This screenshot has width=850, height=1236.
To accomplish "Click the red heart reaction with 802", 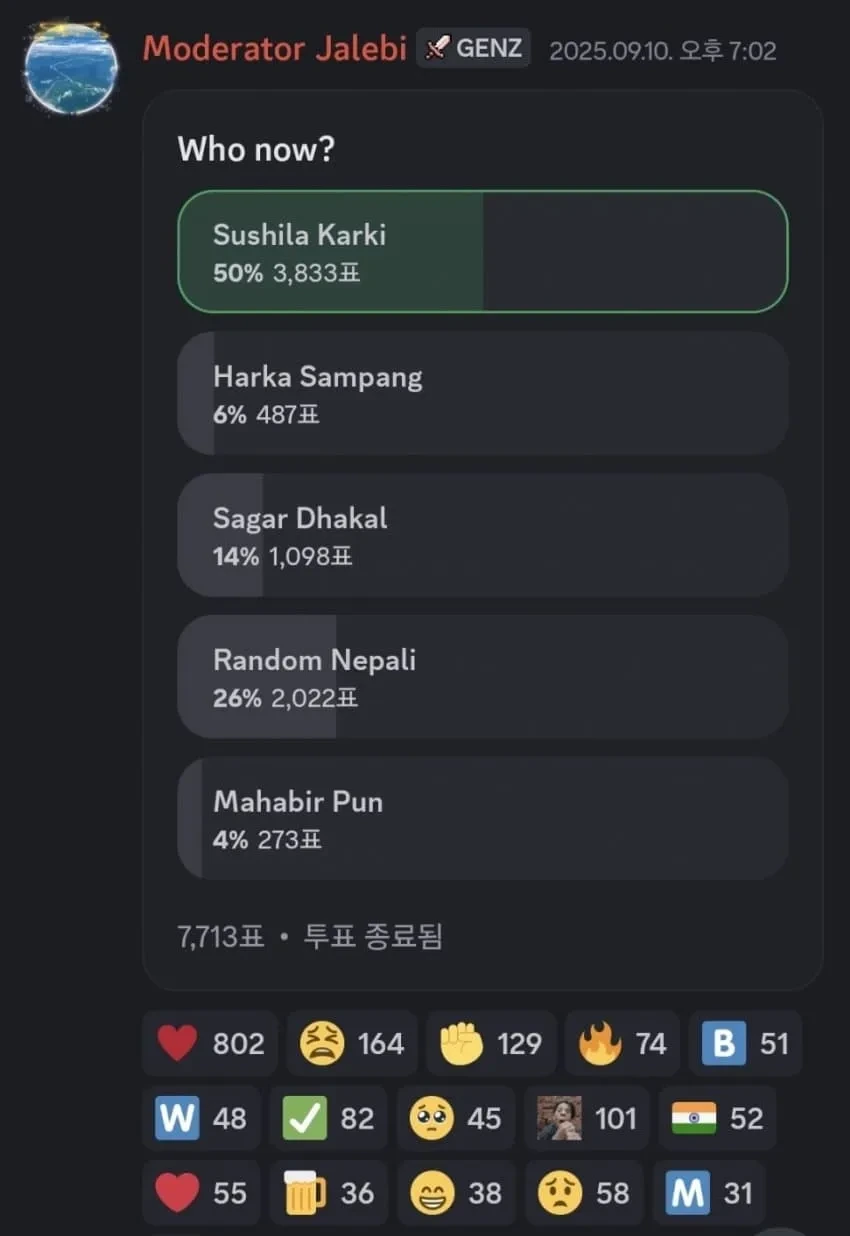I will 211,1044.
